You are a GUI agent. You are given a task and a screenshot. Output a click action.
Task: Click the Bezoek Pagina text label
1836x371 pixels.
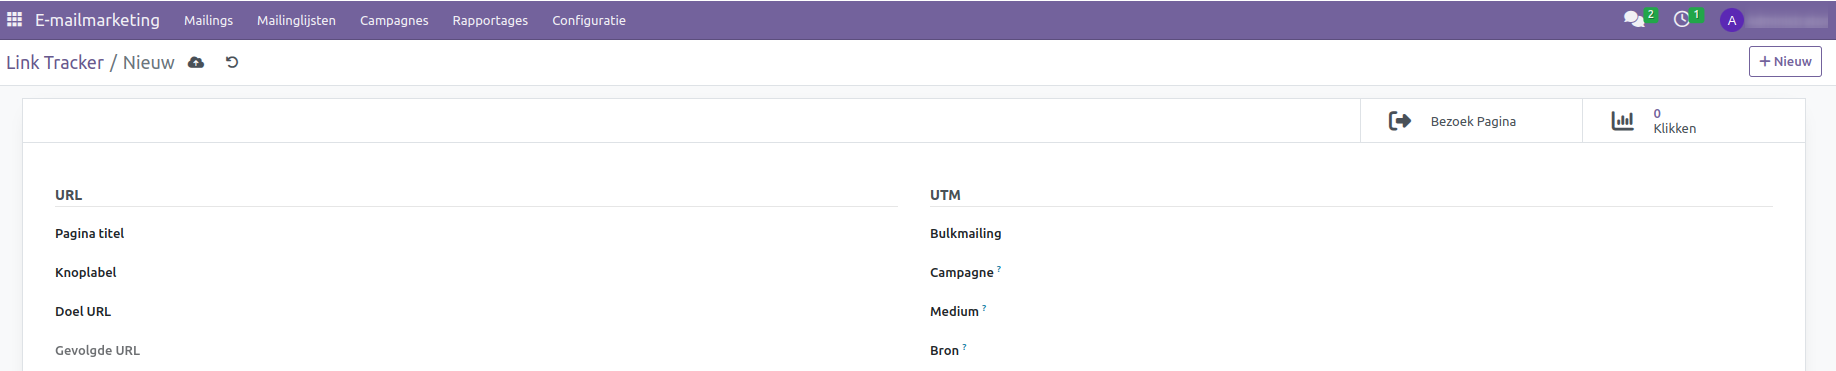[x=1473, y=121]
